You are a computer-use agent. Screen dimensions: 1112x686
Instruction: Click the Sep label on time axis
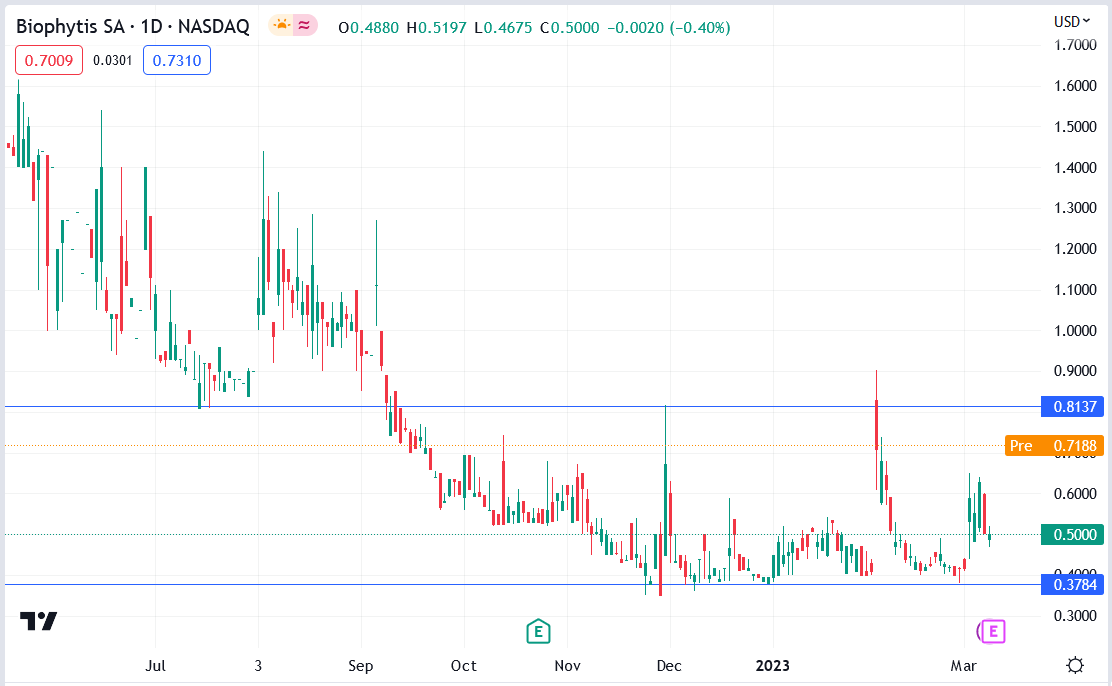pyautogui.click(x=360, y=665)
